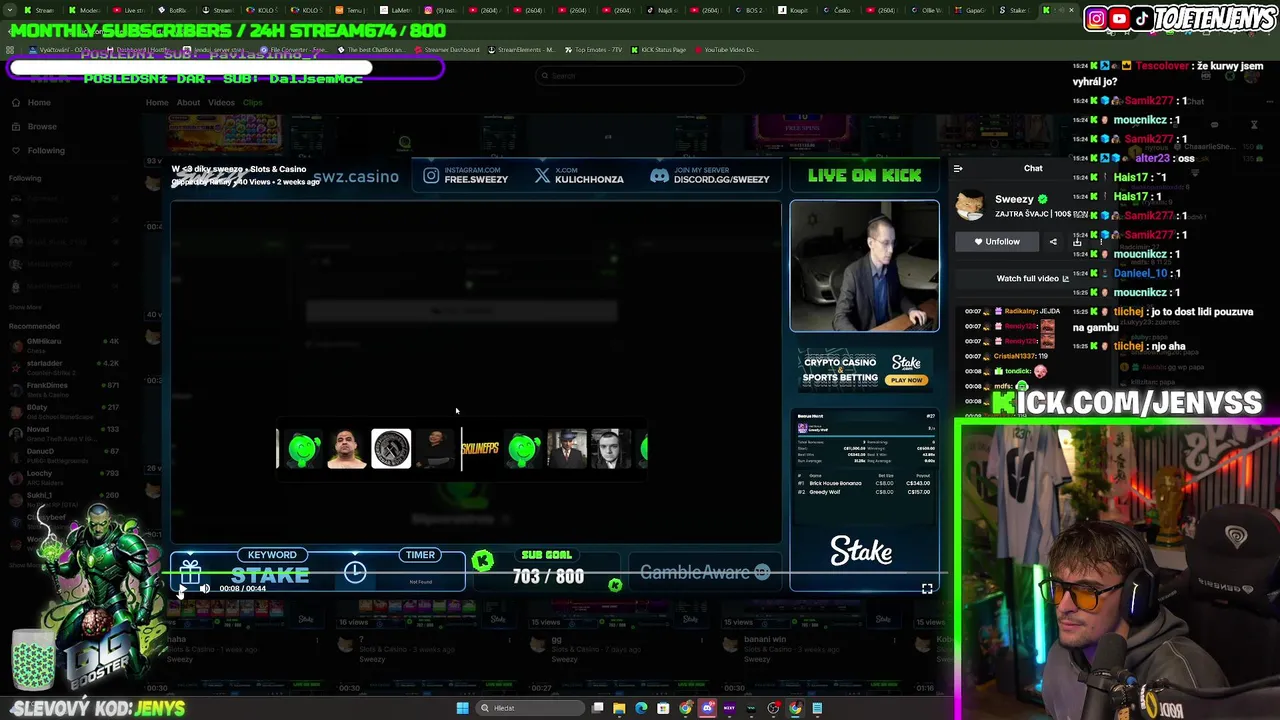Switch to the channel About tab
The image size is (1280, 720).
pyautogui.click(x=188, y=102)
